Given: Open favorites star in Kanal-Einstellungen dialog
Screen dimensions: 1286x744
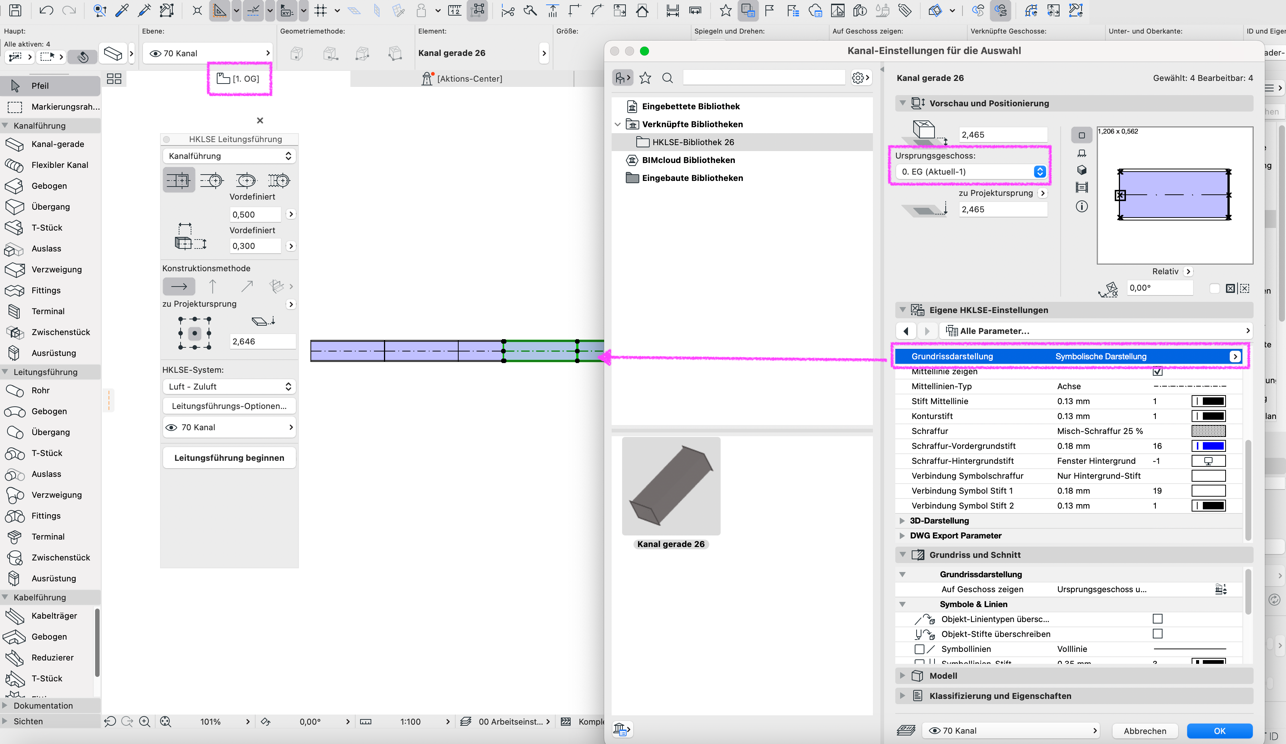Looking at the screenshot, I should click(x=645, y=78).
